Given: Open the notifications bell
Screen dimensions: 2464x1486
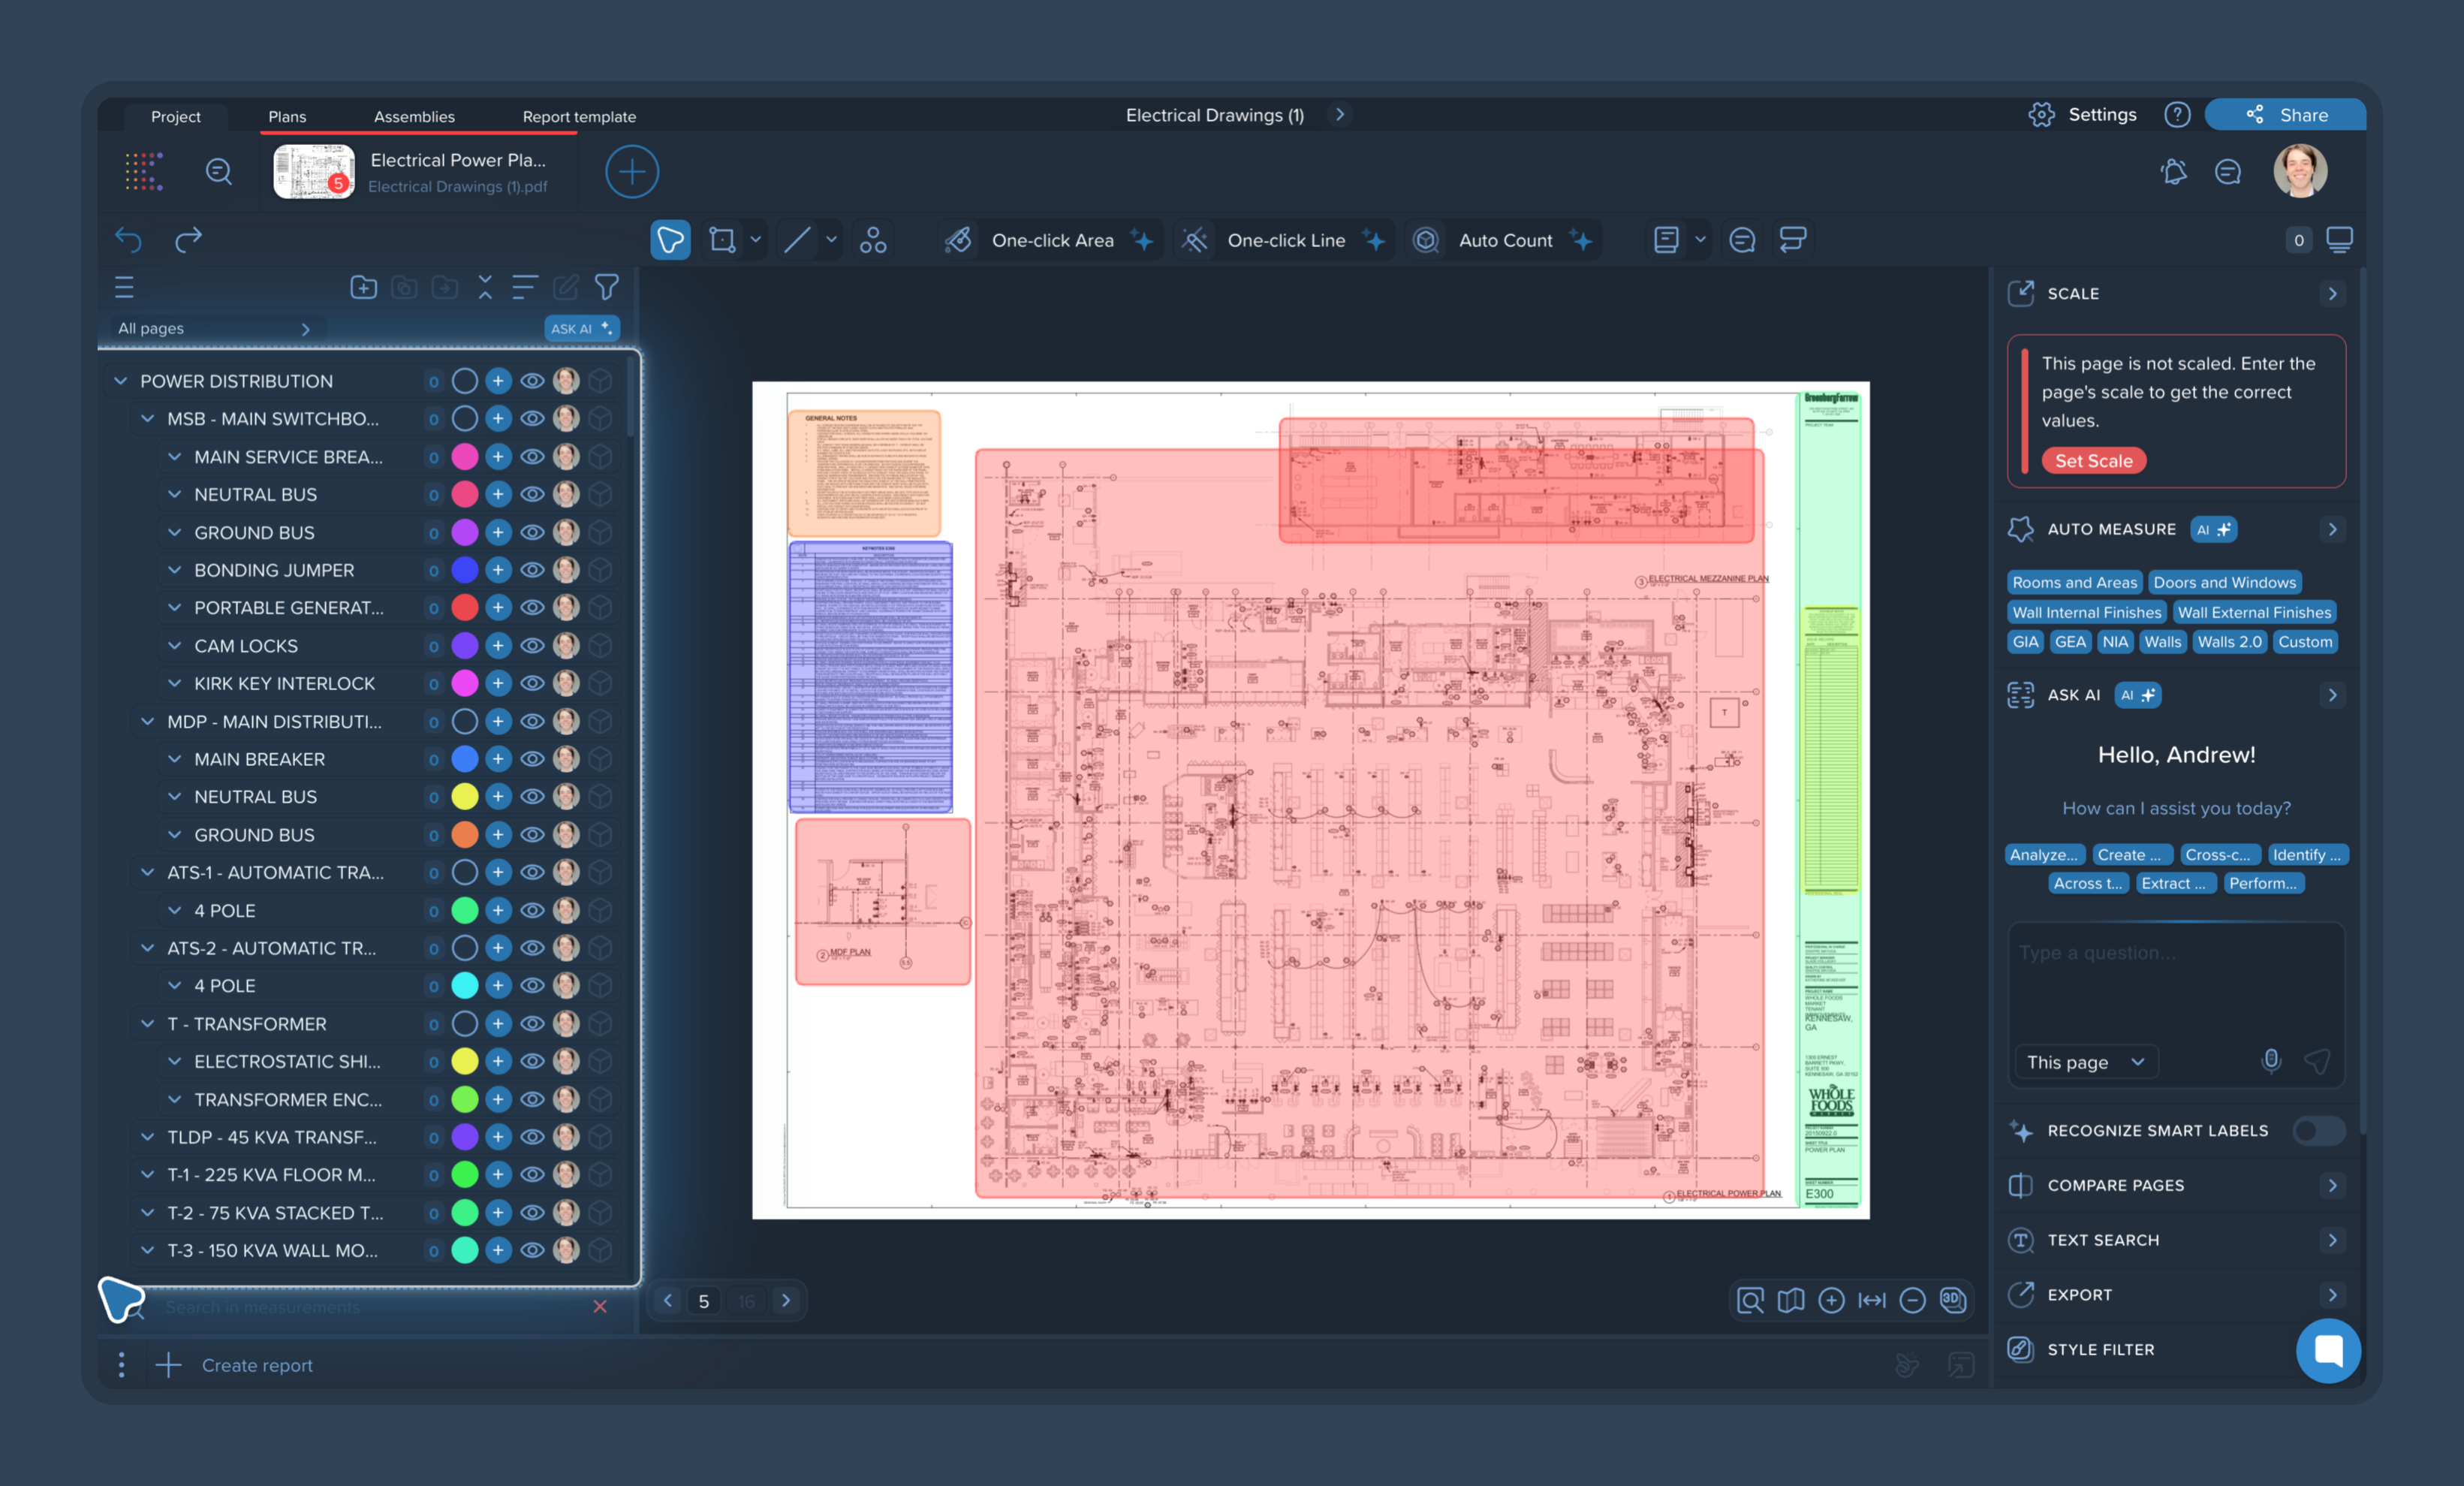Looking at the screenshot, I should click(x=2173, y=172).
